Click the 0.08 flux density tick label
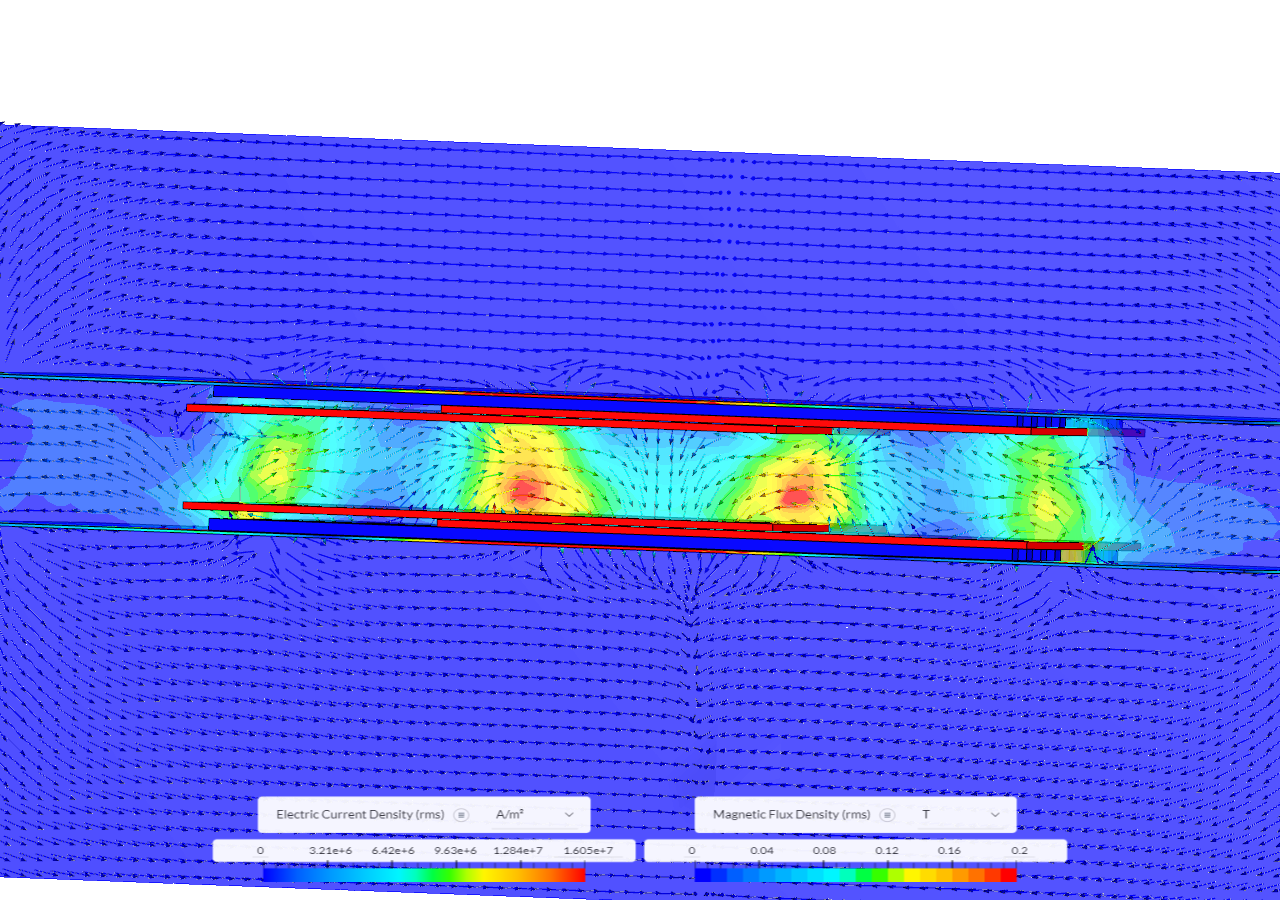The height and width of the screenshot is (900, 1280). point(823,850)
